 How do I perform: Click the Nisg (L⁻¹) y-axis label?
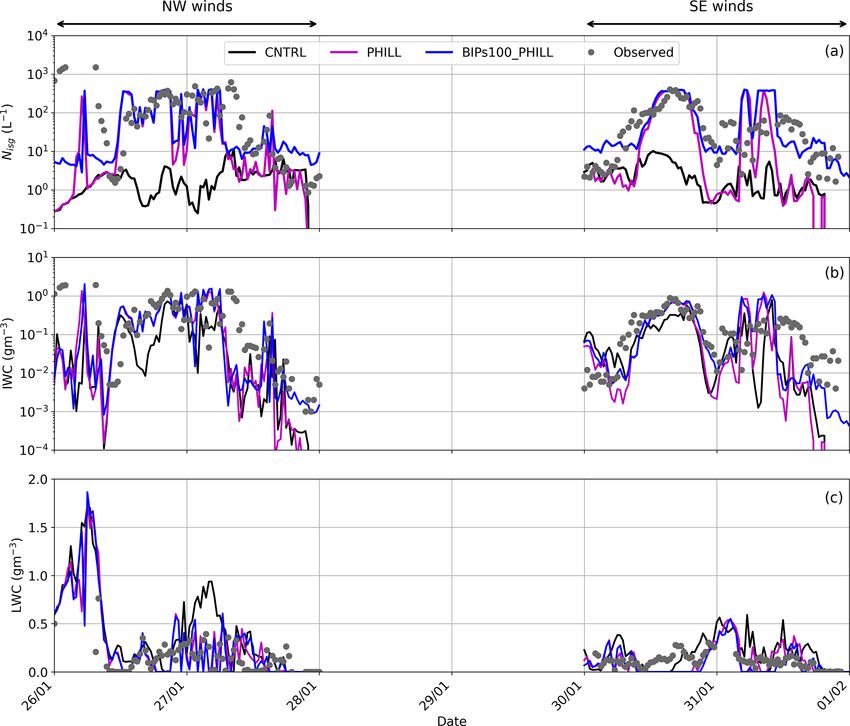8,132
